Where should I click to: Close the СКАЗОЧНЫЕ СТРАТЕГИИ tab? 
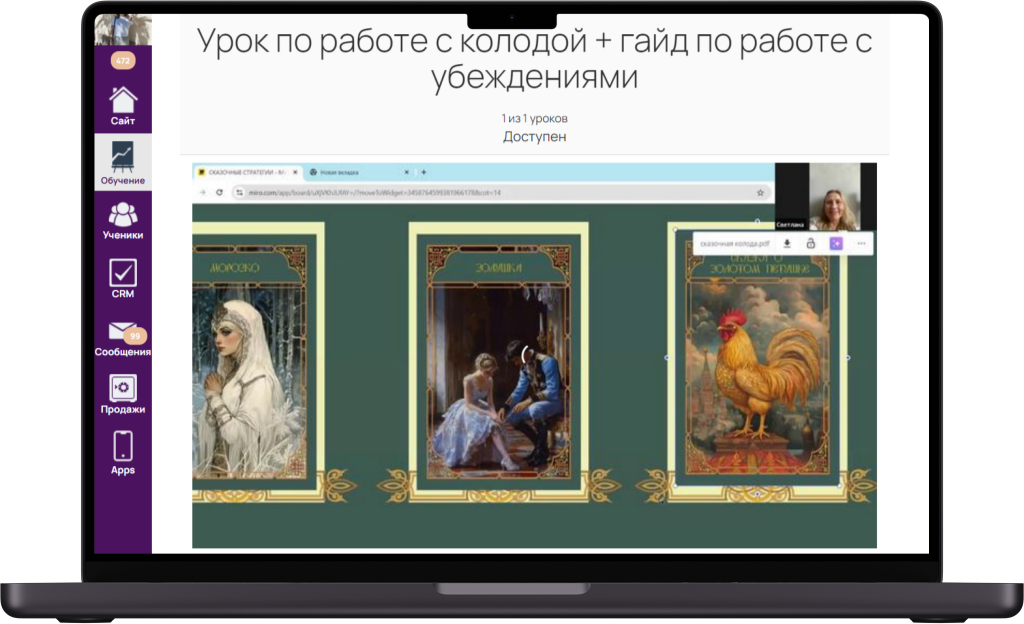(x=295, y=172)
